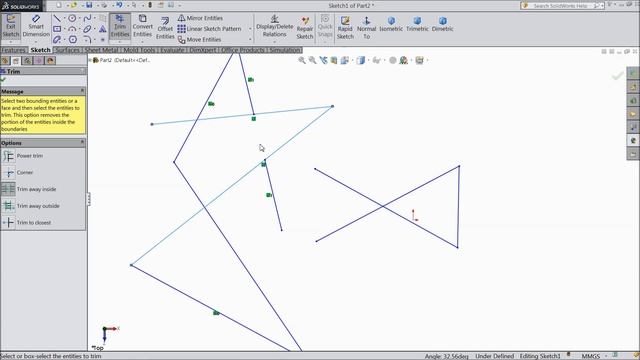Click the New document icon

click(x=59, y=5)
